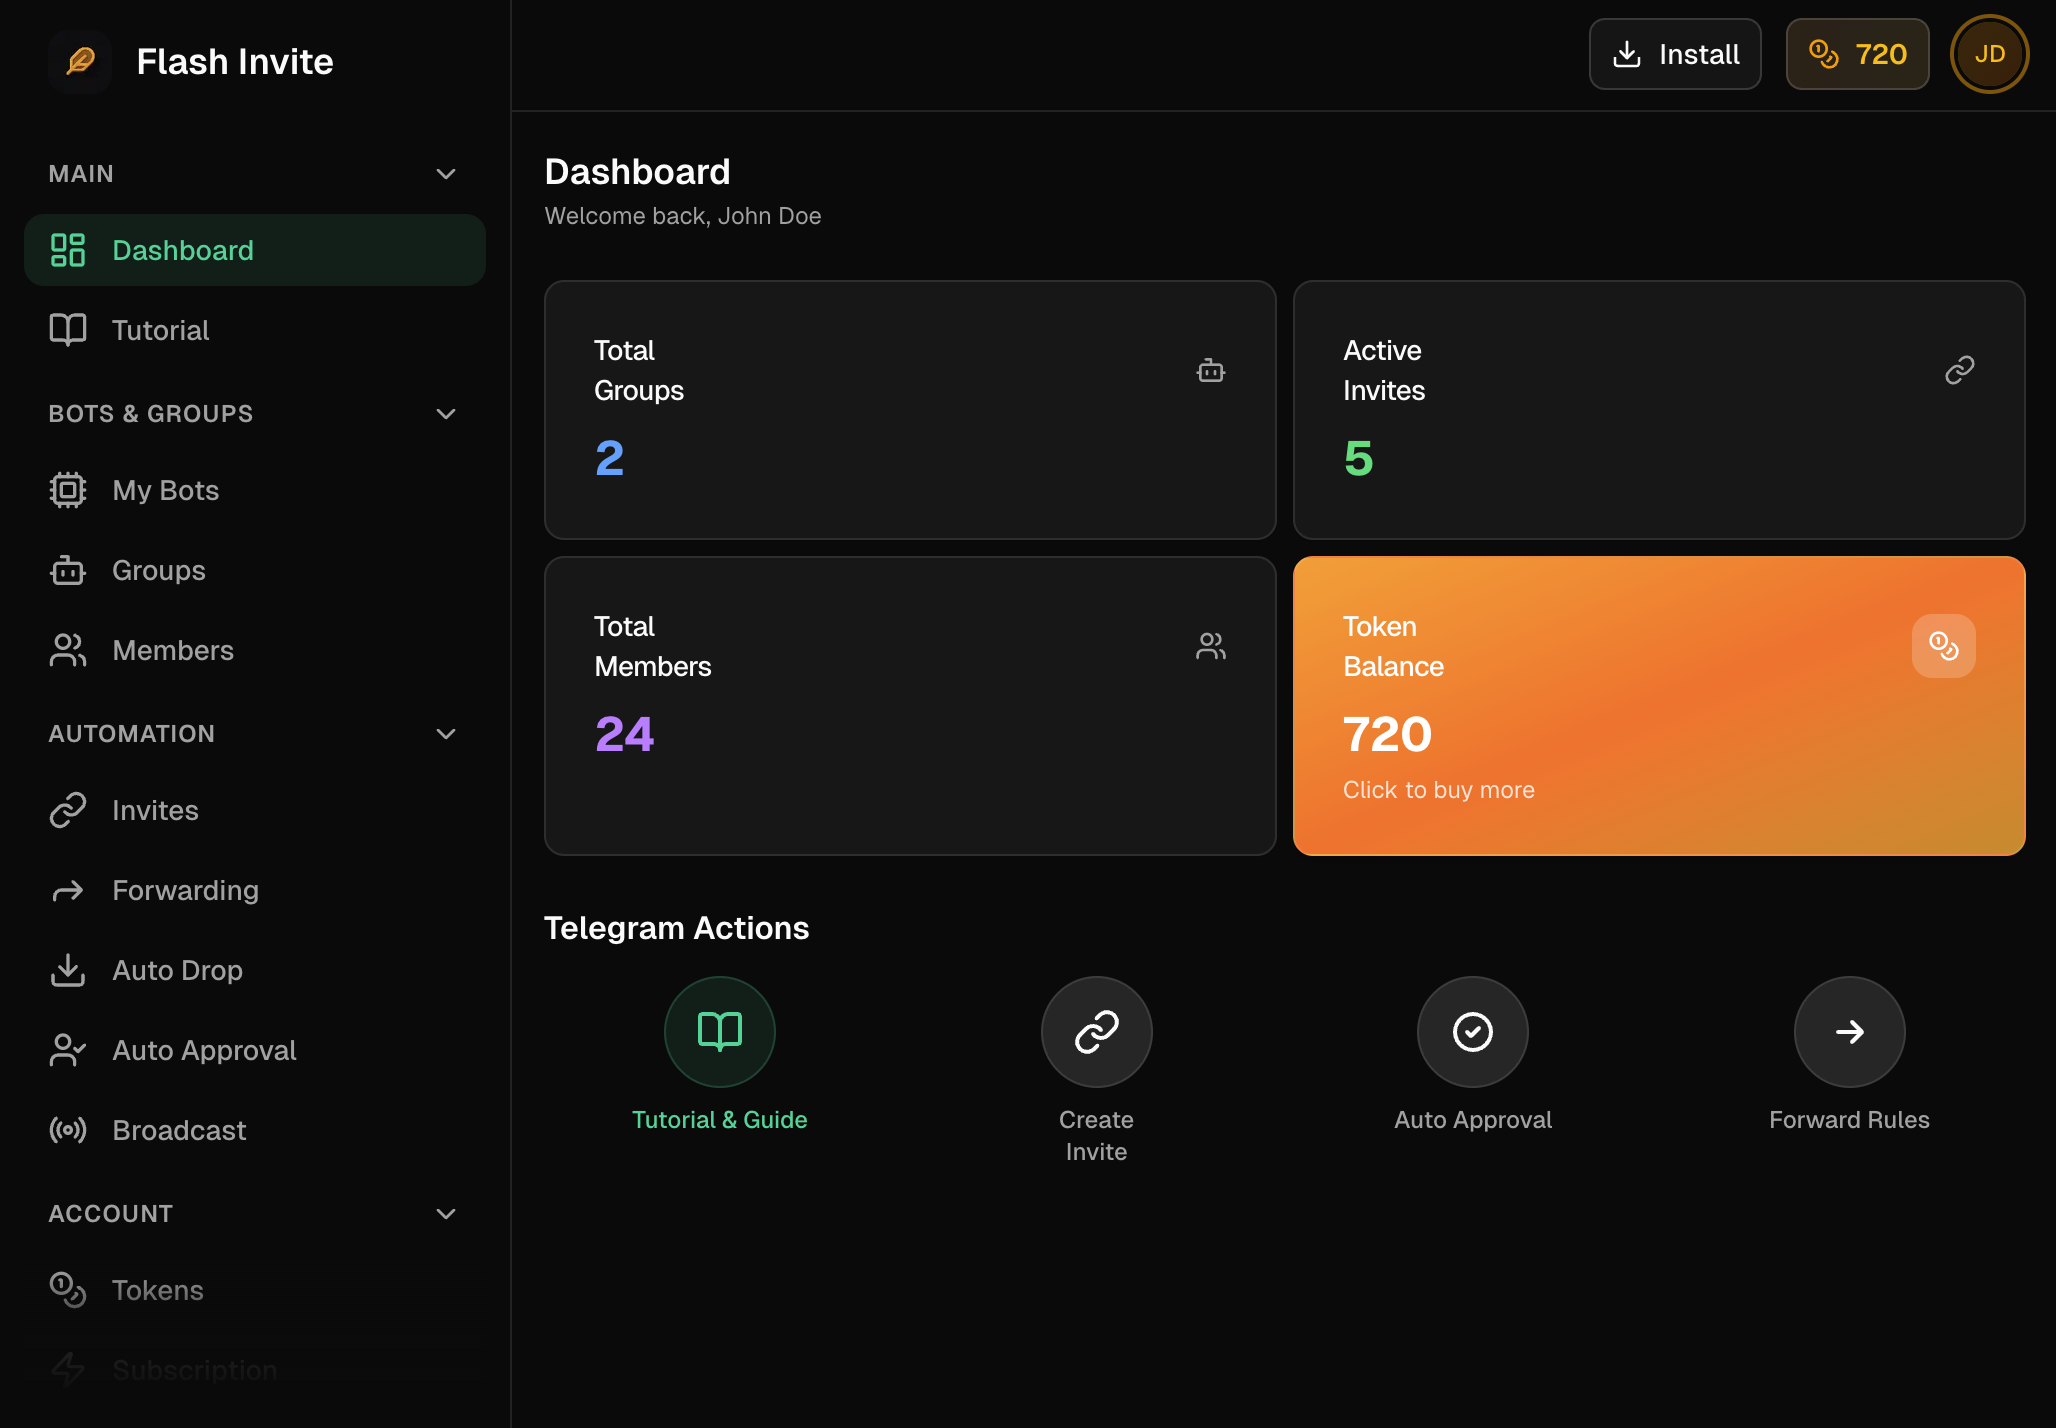Collapse the BOTS & GROUPS section
This screenshot has width=2056, height=1428.
point(446,413)
